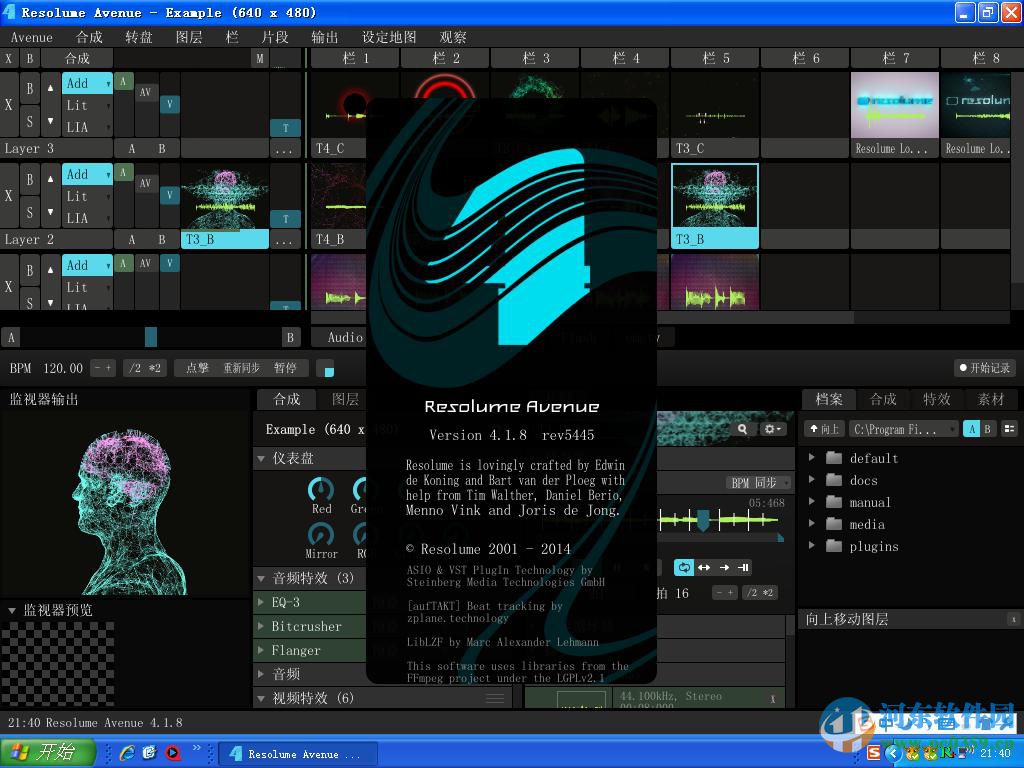Select the T3_B clip thumbnail

point(714,205)
